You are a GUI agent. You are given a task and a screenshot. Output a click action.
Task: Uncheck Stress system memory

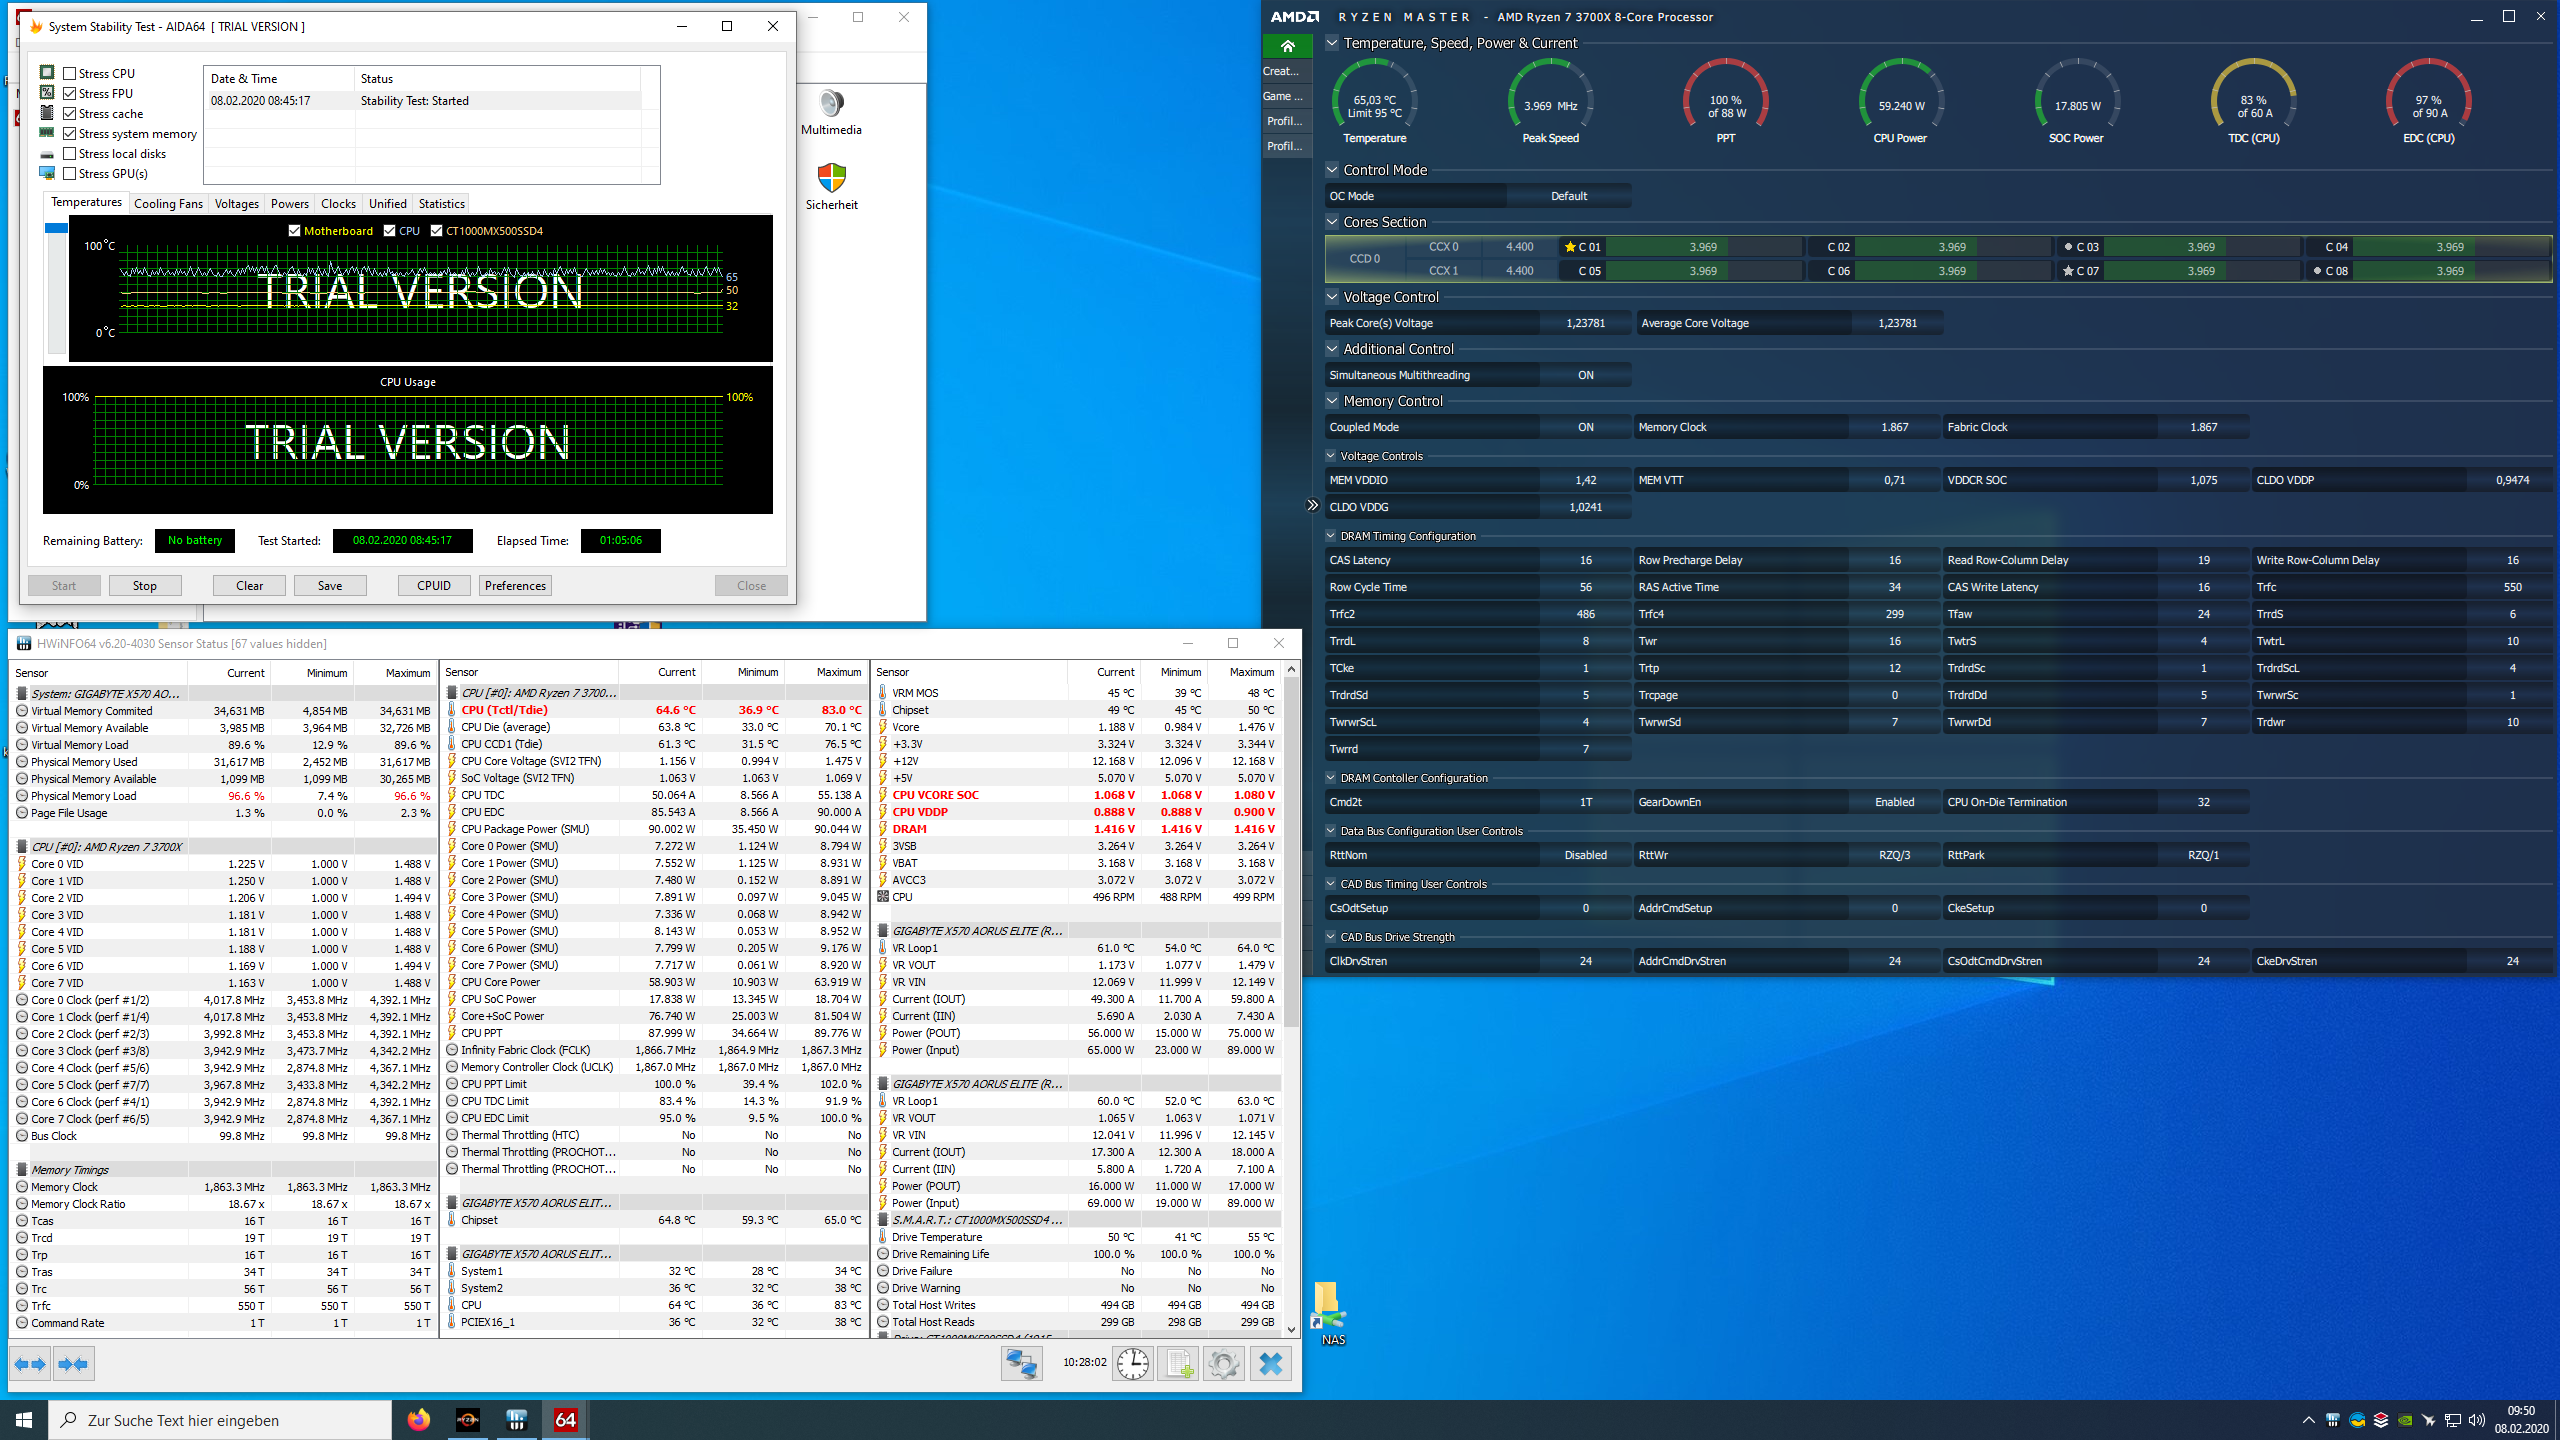[x=69, y=133]
